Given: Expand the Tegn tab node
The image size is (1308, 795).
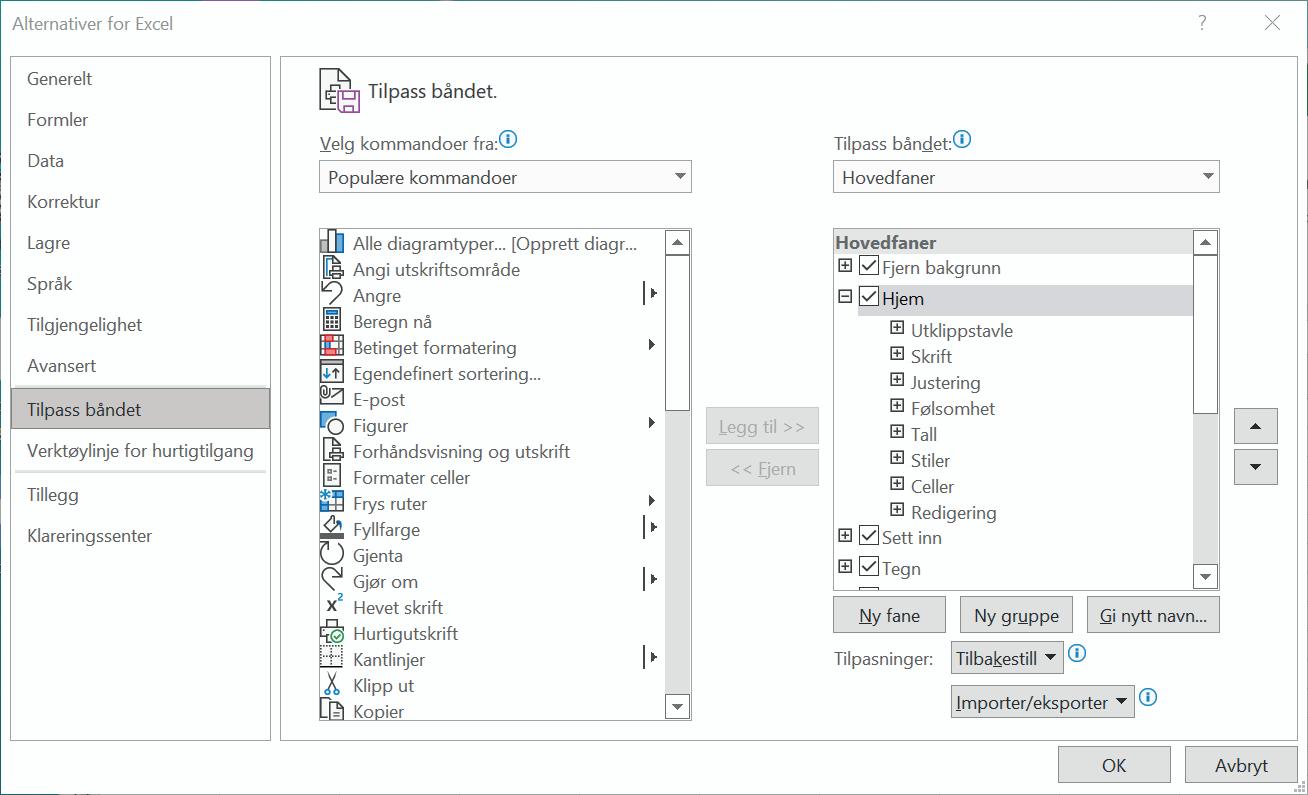Looking at the screenshot, I should pyautogui.click(x=845, y=567).
